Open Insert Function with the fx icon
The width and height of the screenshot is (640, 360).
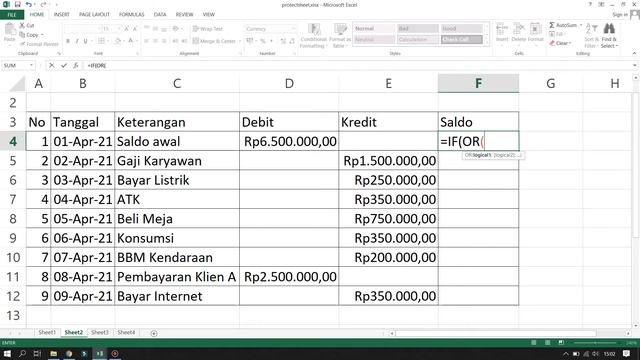tap(76, 65)
